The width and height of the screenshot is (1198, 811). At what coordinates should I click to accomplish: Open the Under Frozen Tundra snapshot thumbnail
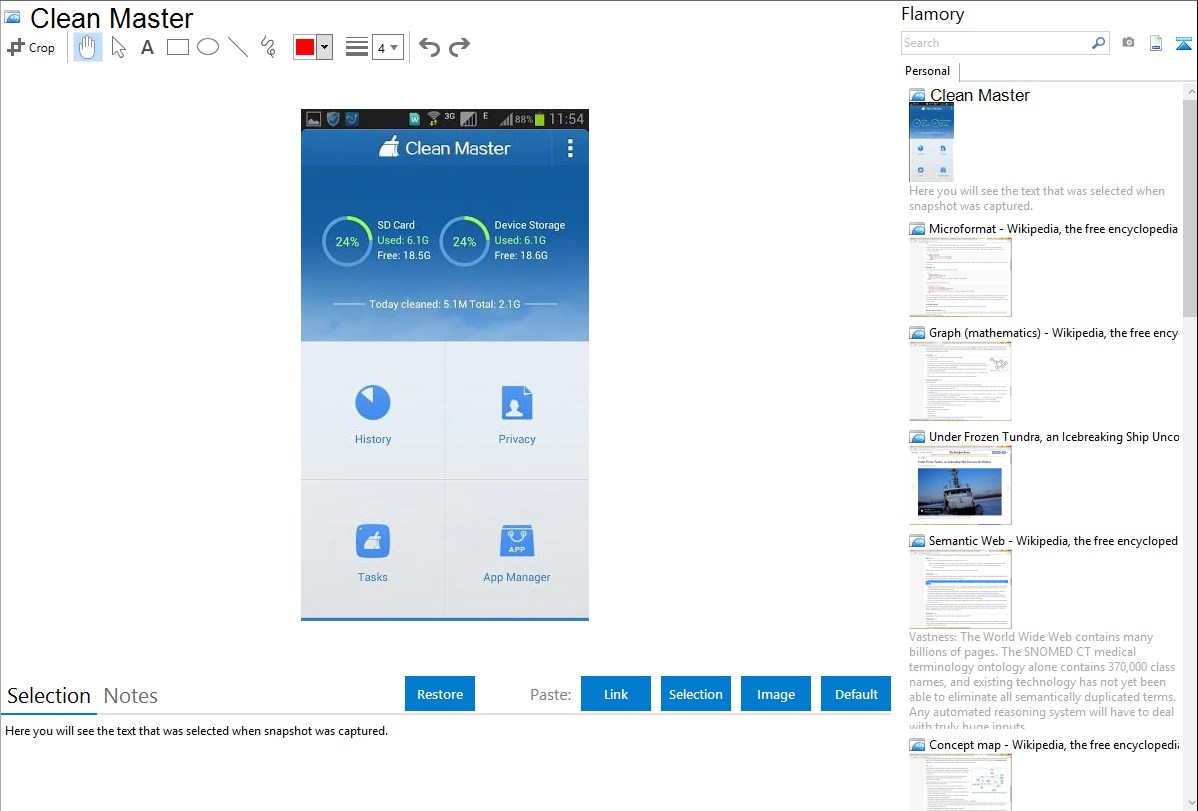[960, 485]
